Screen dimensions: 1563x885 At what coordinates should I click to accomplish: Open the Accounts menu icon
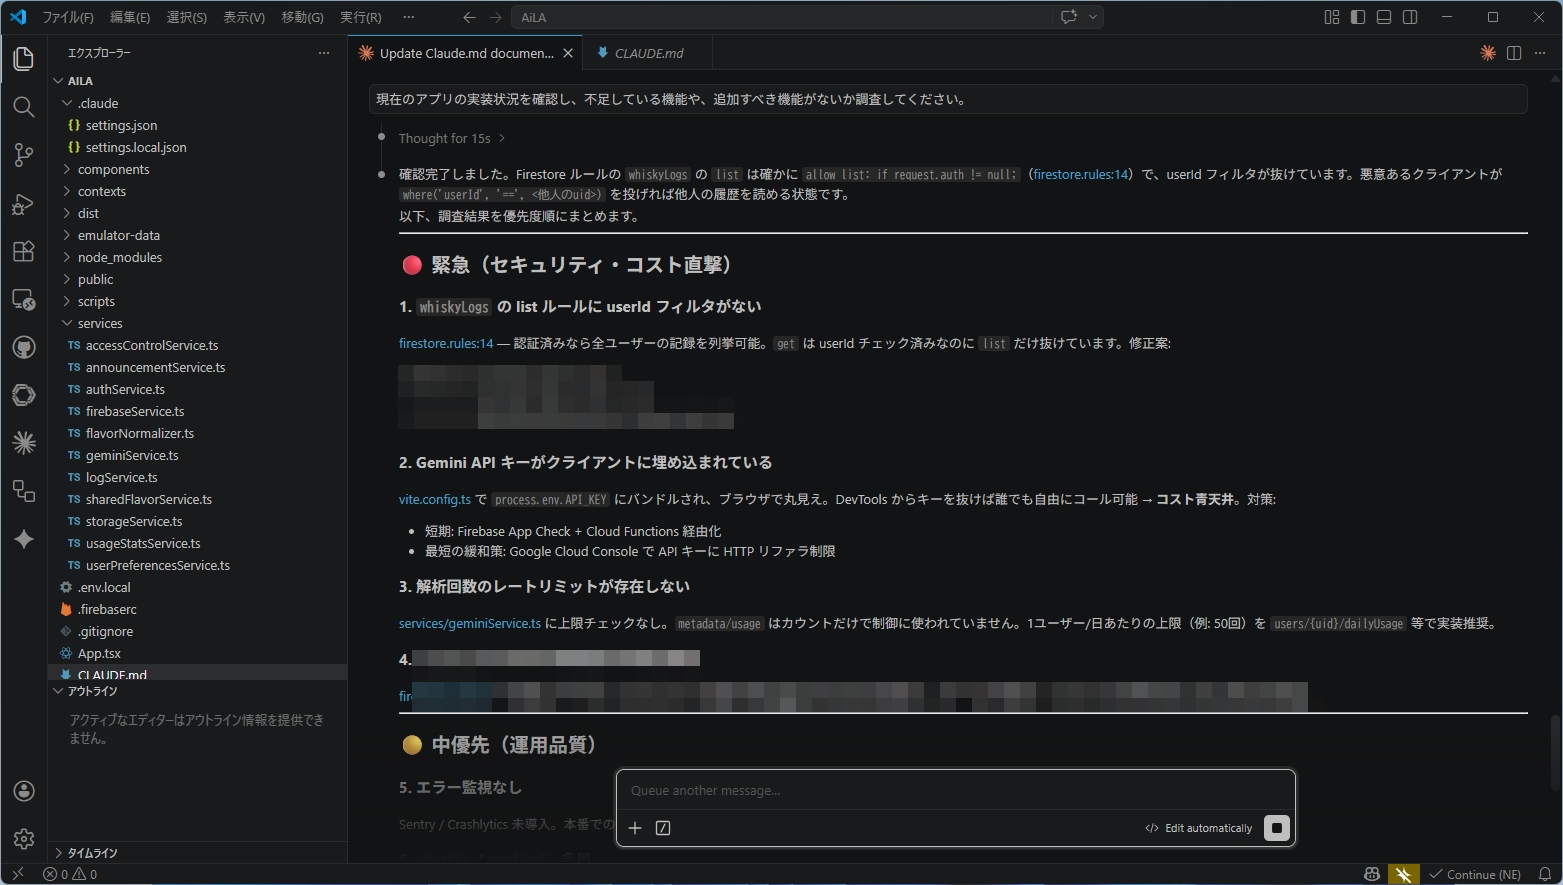coord(24,791)
